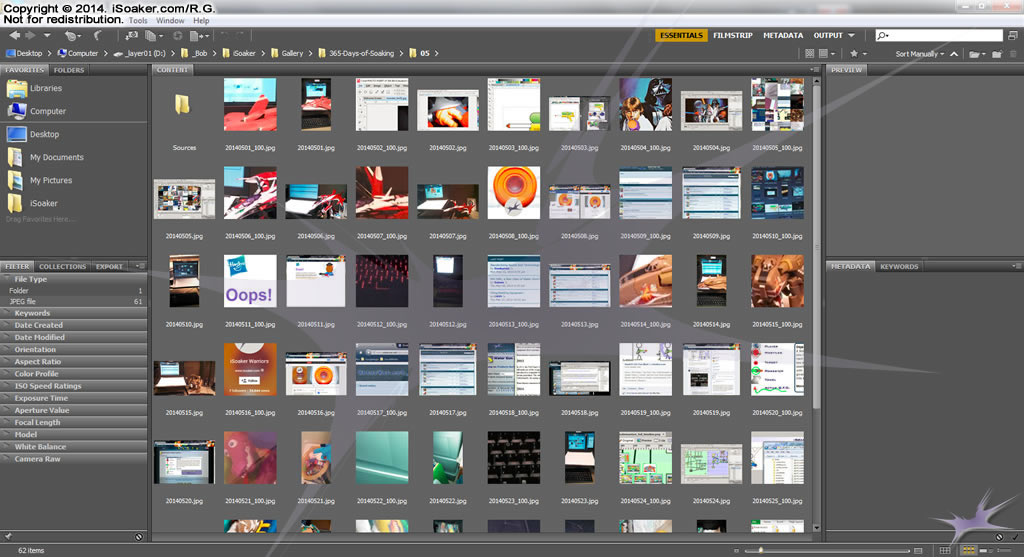This screenshot has width=1024, height=557.
Task: Click the Gallery path segment
Action: point(287,54)
